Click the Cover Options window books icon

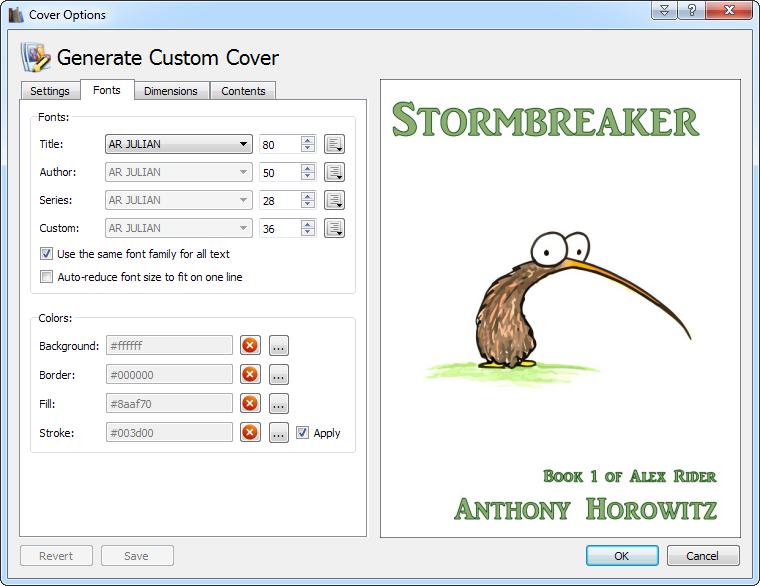pyautogui.click(x=16, y=15)
